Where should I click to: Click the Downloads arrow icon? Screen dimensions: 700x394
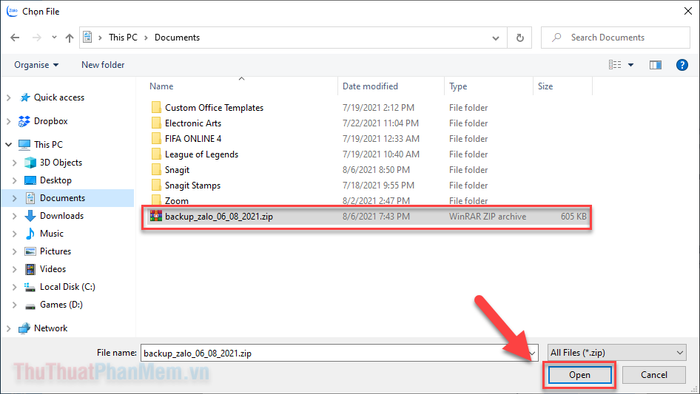point(30,216)
